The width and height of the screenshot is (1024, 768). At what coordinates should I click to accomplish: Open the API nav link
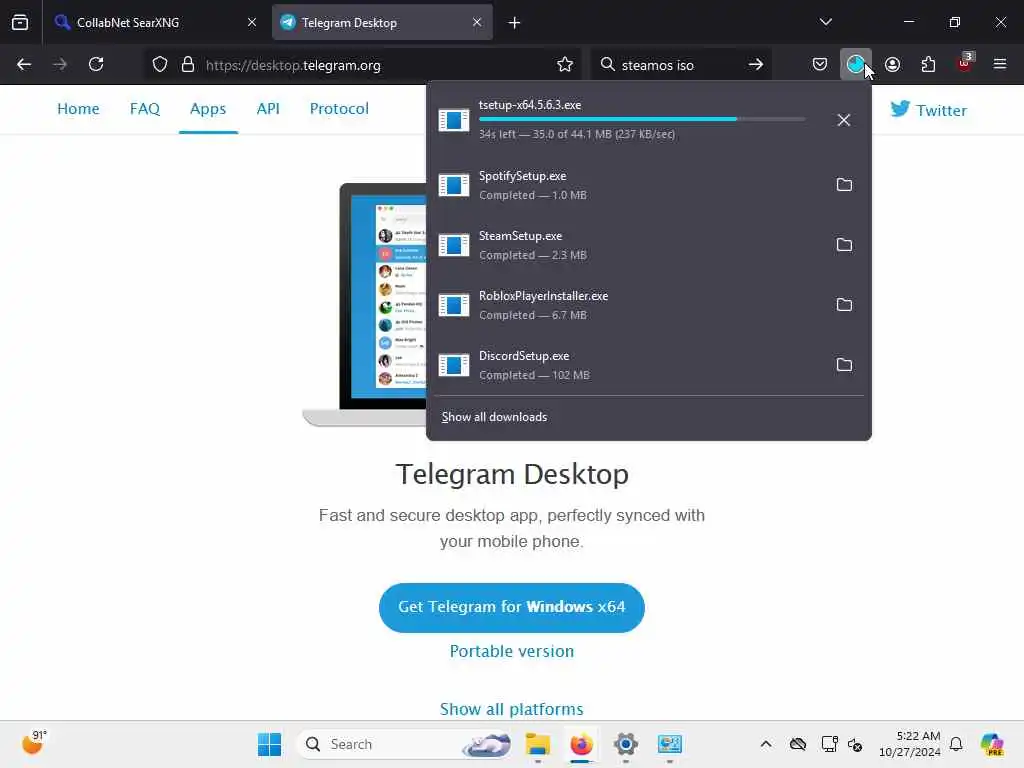(268, 108)
